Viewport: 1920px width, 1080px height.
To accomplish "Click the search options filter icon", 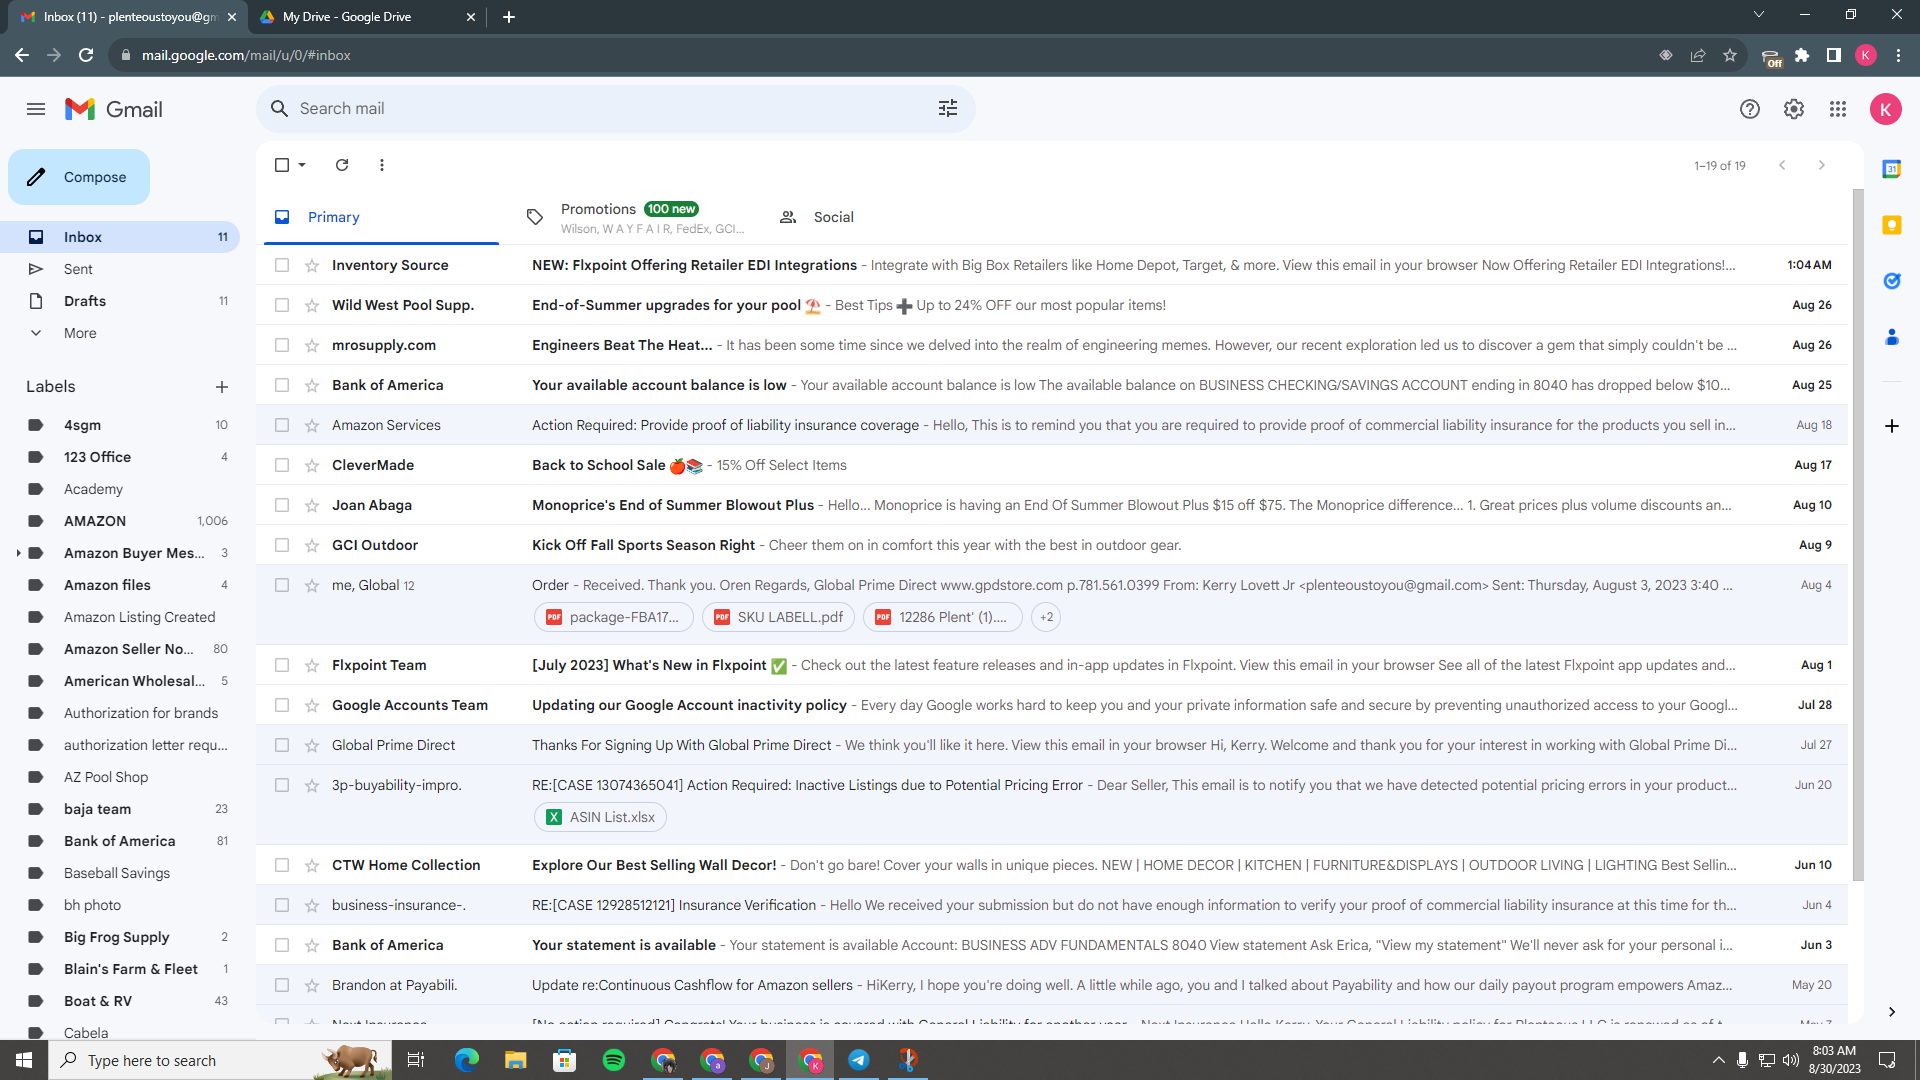I will (948, 108).
